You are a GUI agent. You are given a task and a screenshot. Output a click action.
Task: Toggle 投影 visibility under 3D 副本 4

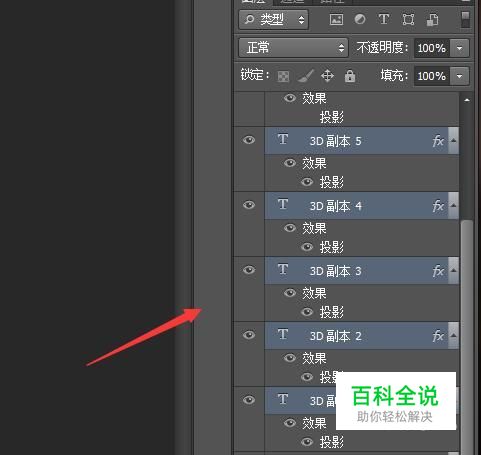[x=307, y=247]
